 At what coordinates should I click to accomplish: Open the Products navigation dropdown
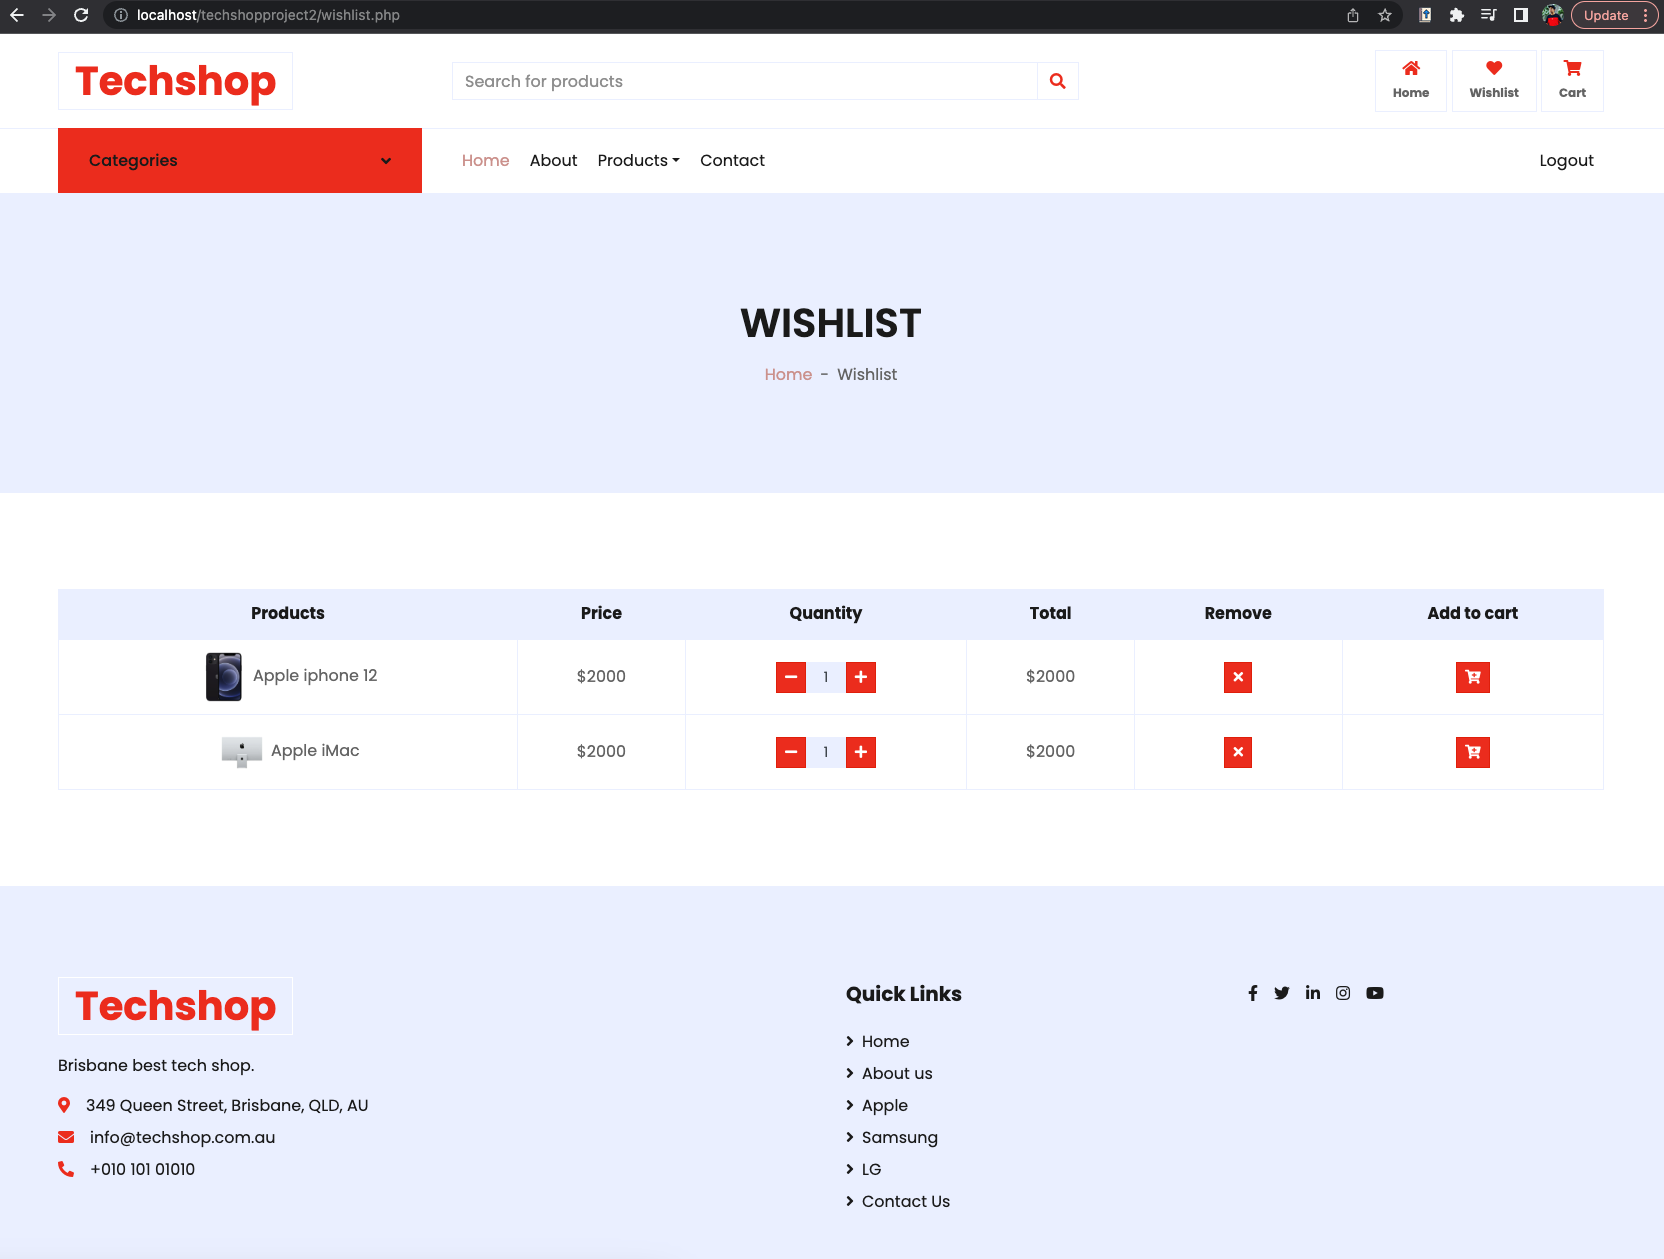(x=638, y=160)
